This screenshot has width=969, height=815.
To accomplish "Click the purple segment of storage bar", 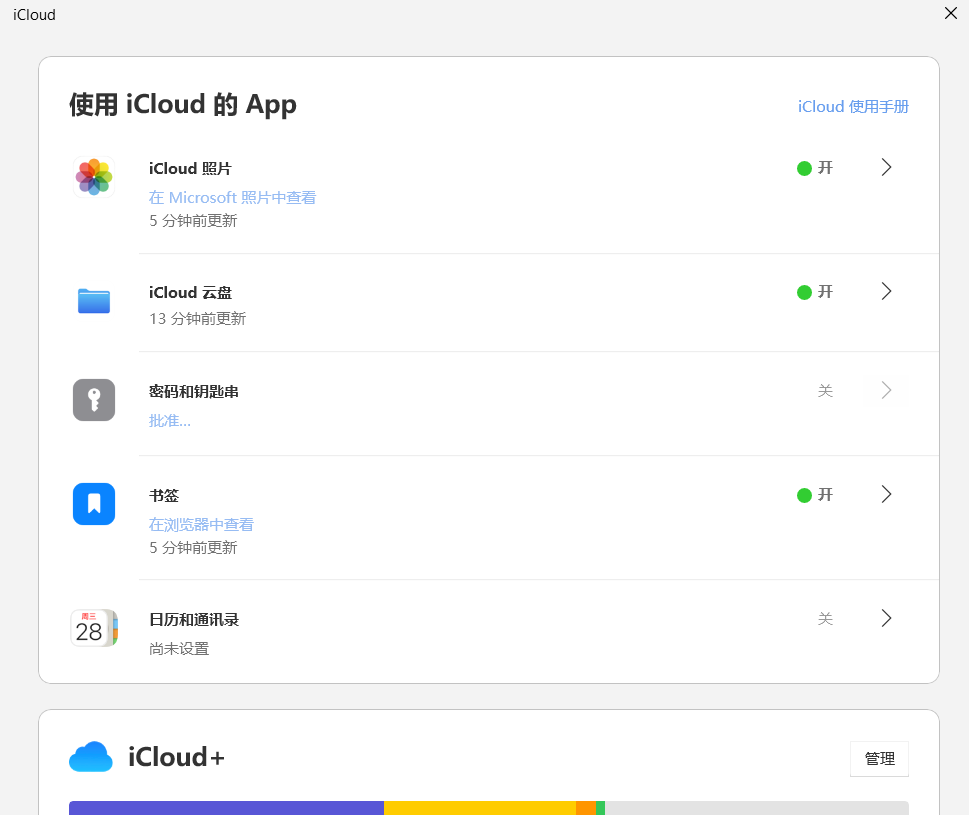I will coord(226,808).
